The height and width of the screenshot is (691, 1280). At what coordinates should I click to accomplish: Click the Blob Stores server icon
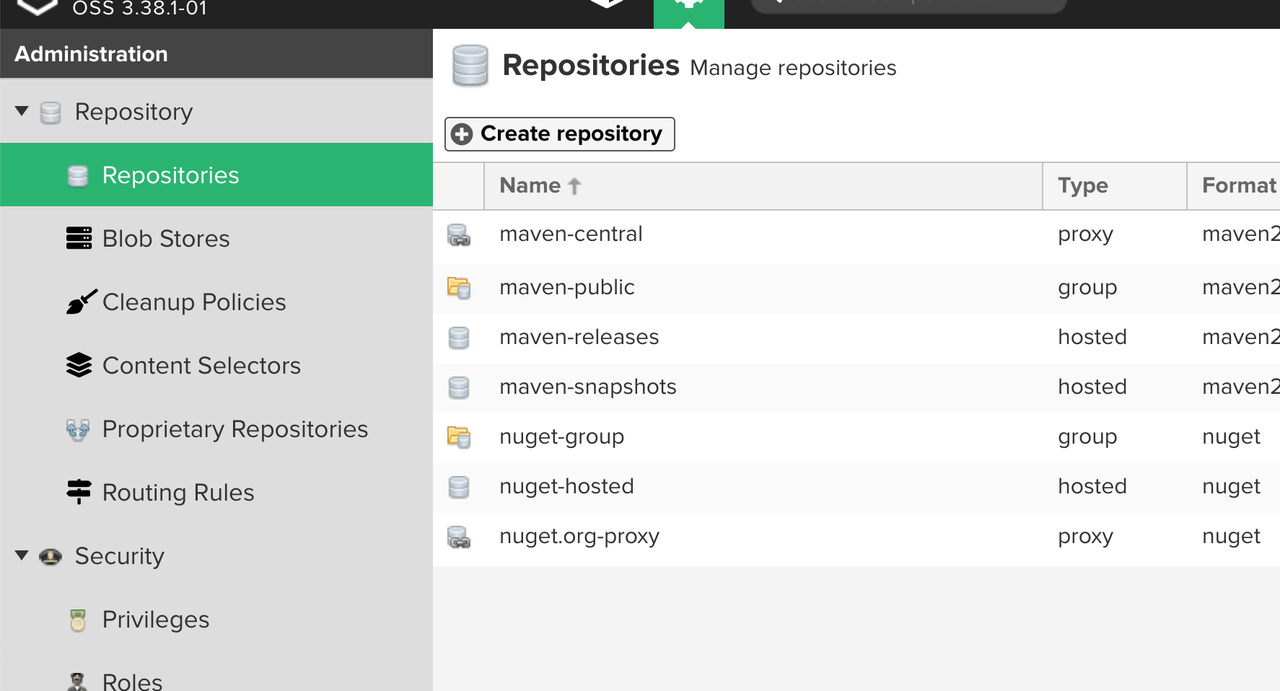tap(78, 238)
